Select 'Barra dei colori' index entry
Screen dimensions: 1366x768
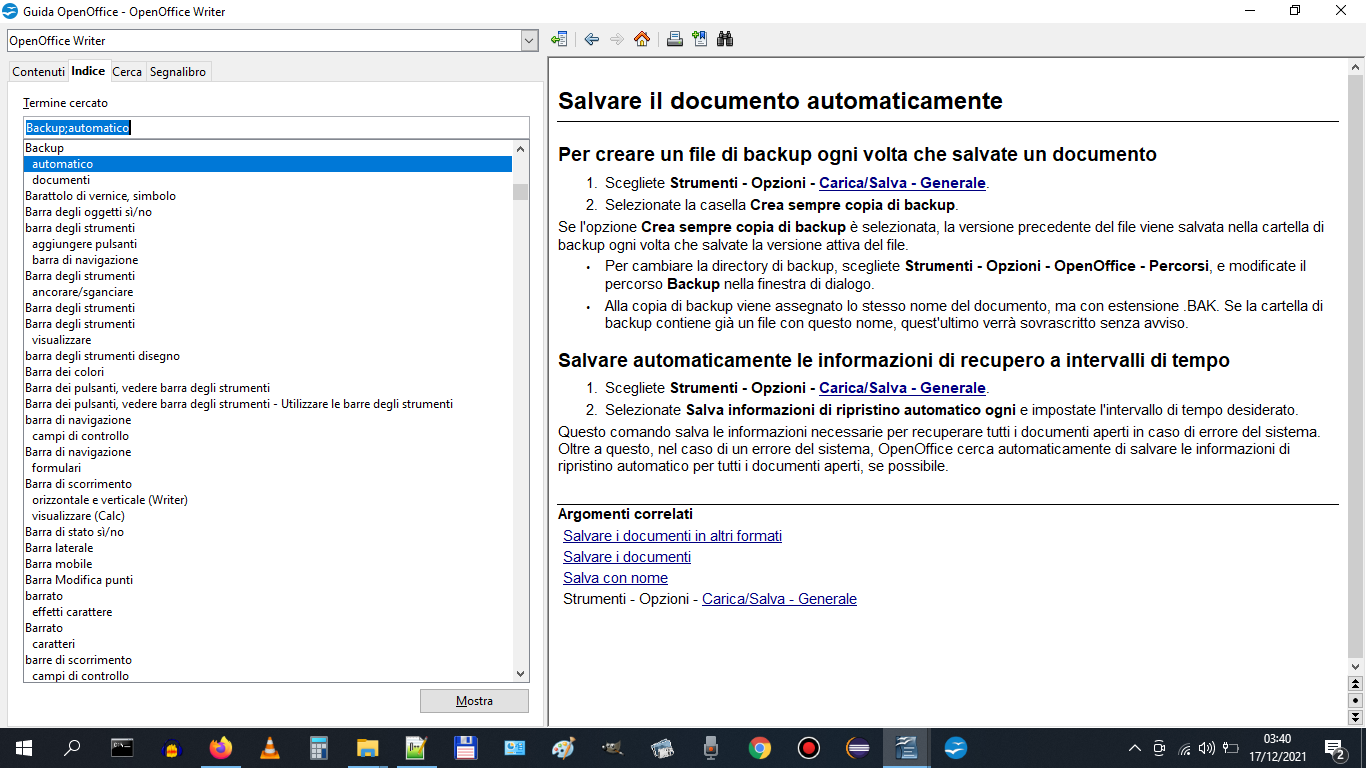(268, 372)
